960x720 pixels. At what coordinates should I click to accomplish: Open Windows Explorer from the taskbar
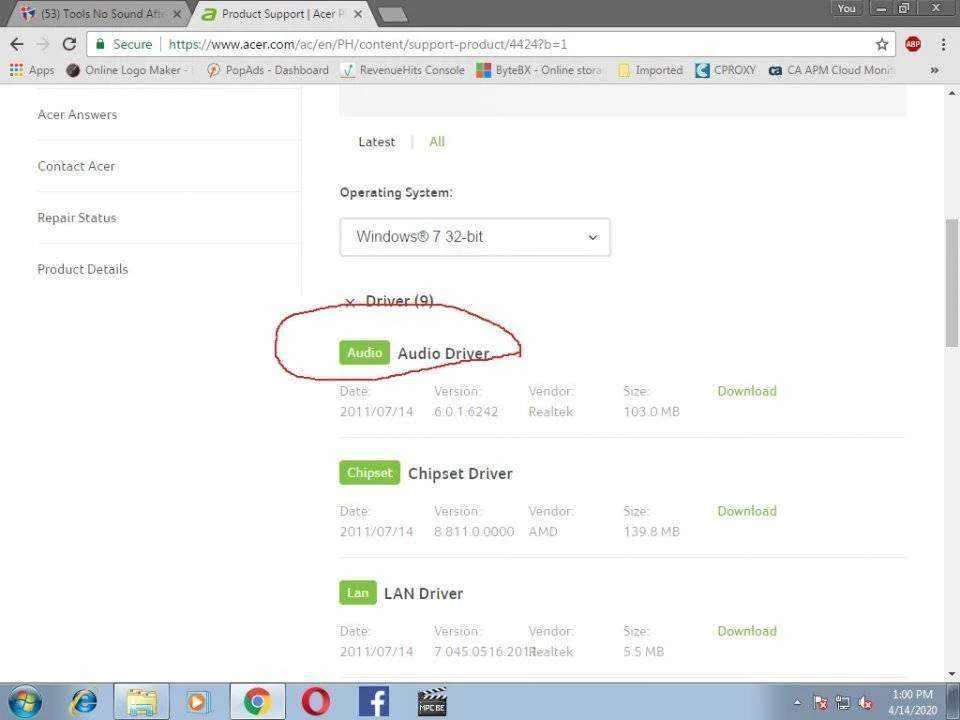pos(141,702)
